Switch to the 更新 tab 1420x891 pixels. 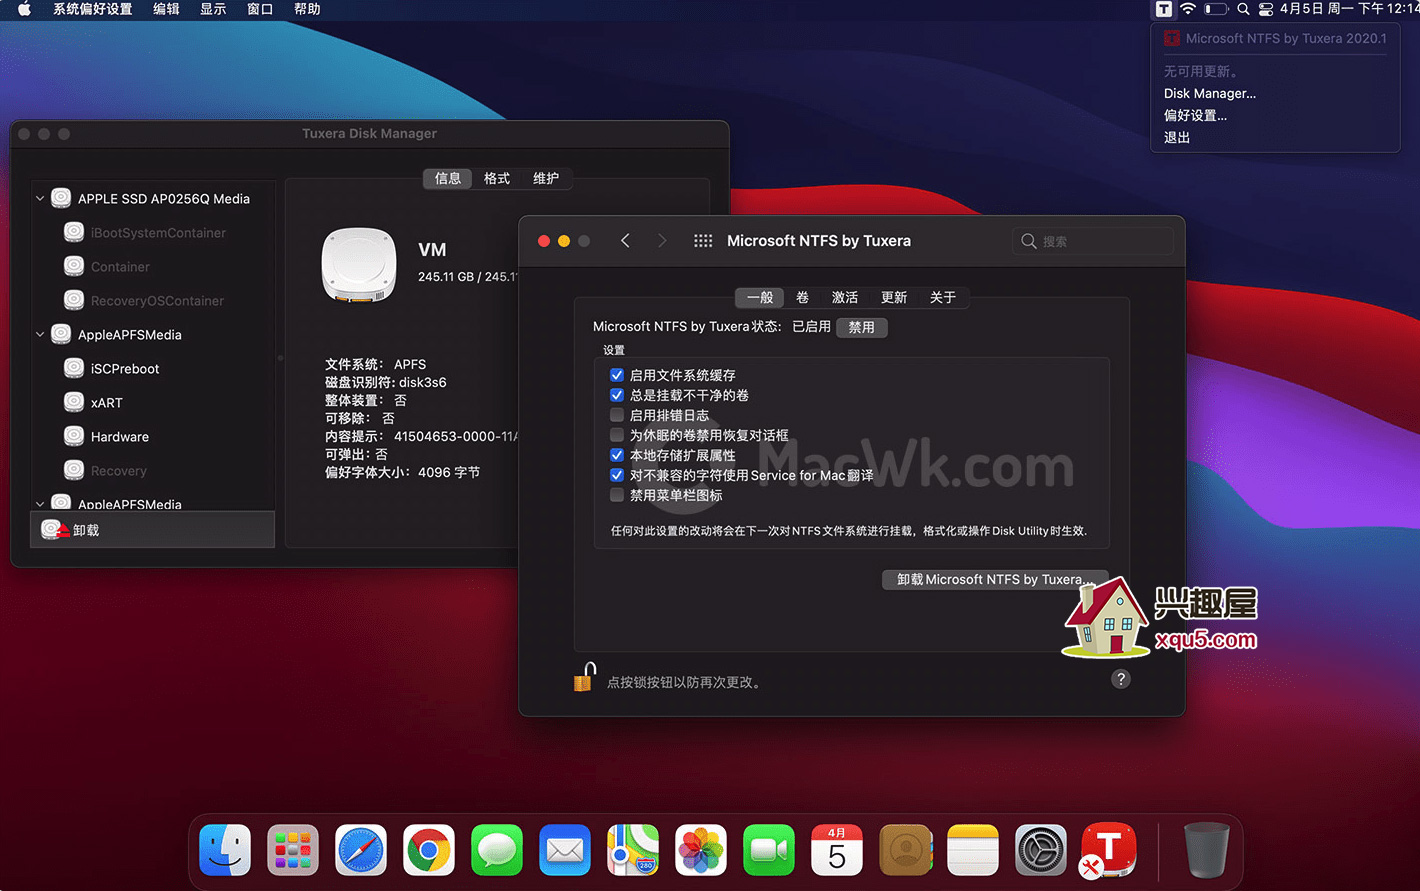pos(894,297)
